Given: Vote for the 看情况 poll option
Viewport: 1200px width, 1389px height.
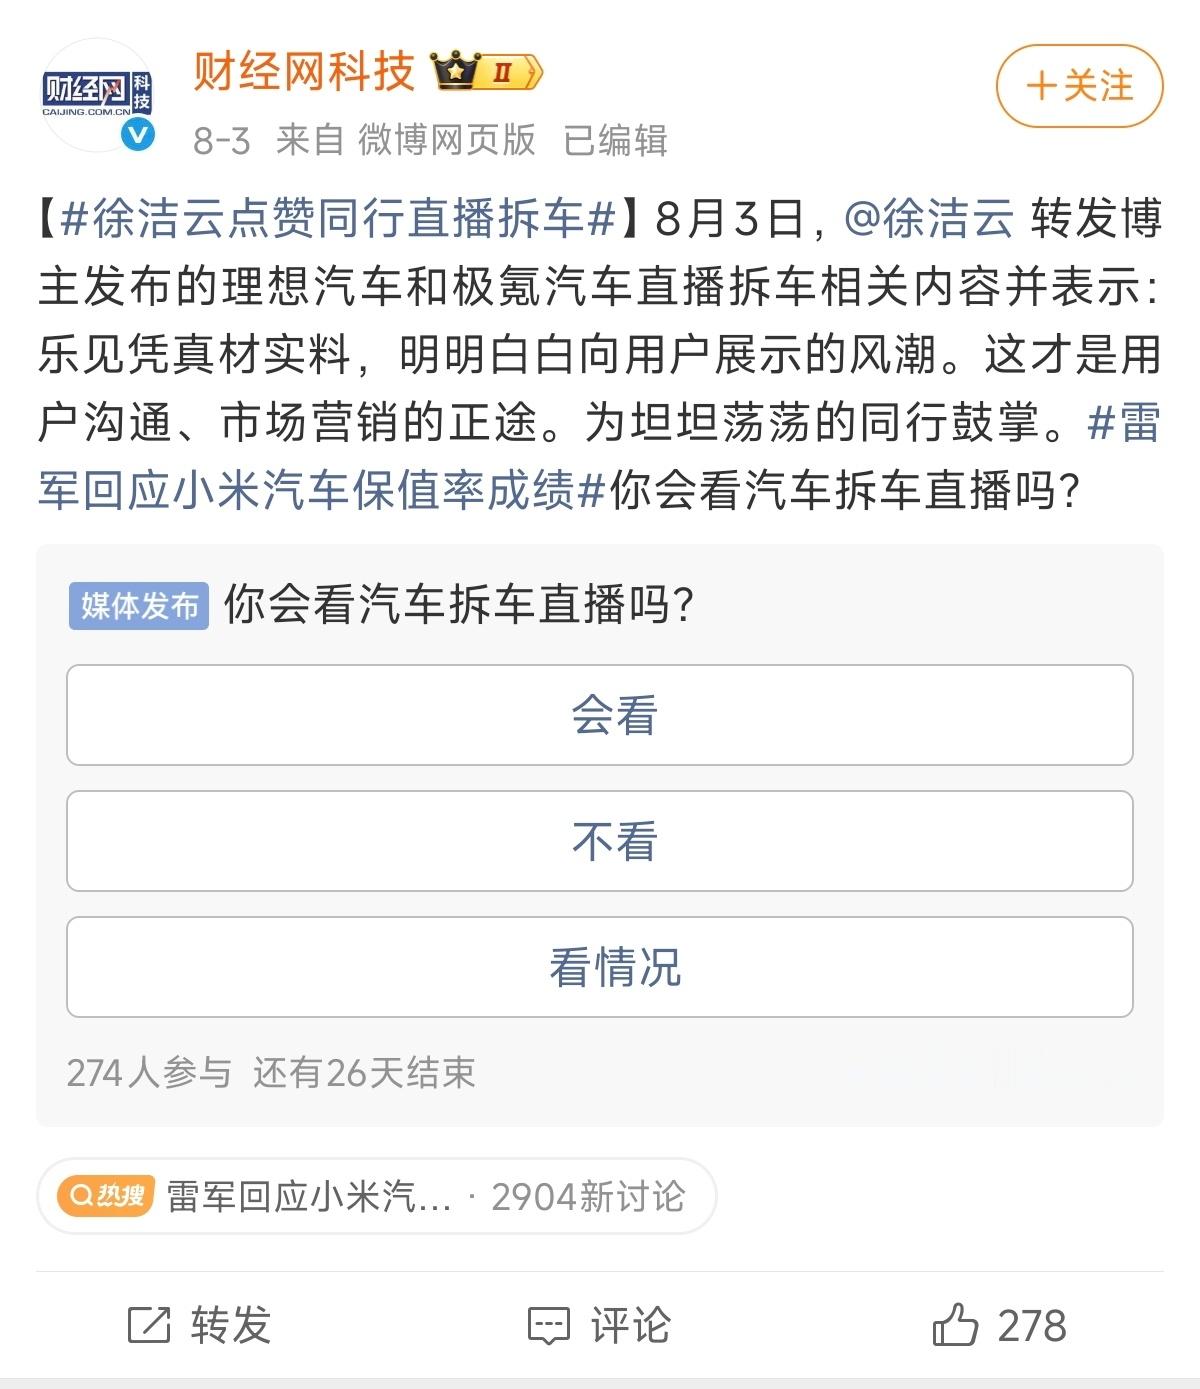Looking at the screenshot, I should [600, 967].
